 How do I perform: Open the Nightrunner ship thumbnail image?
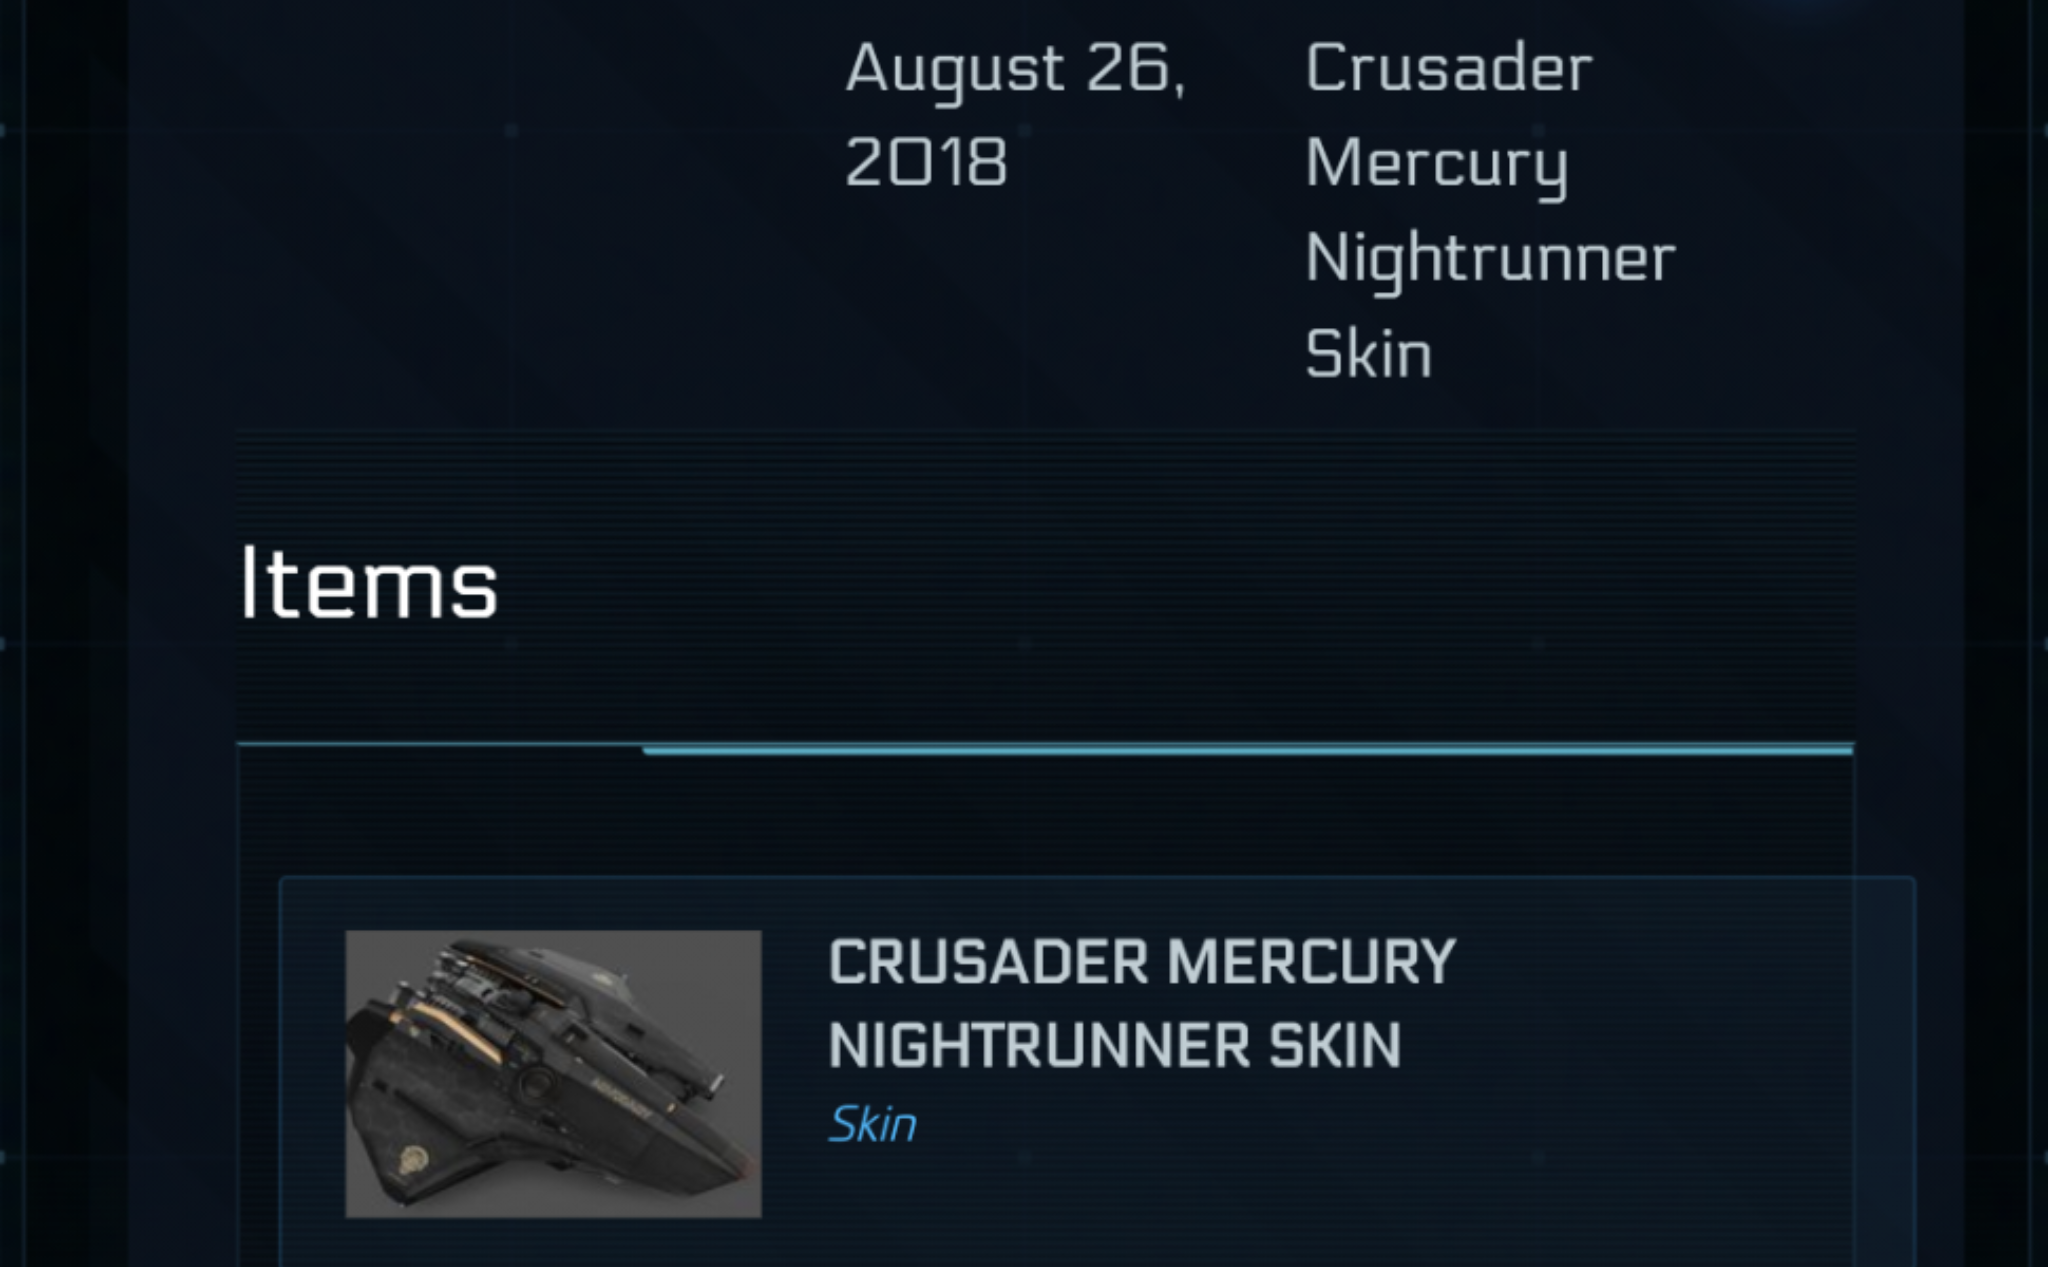click(553, 1073)
